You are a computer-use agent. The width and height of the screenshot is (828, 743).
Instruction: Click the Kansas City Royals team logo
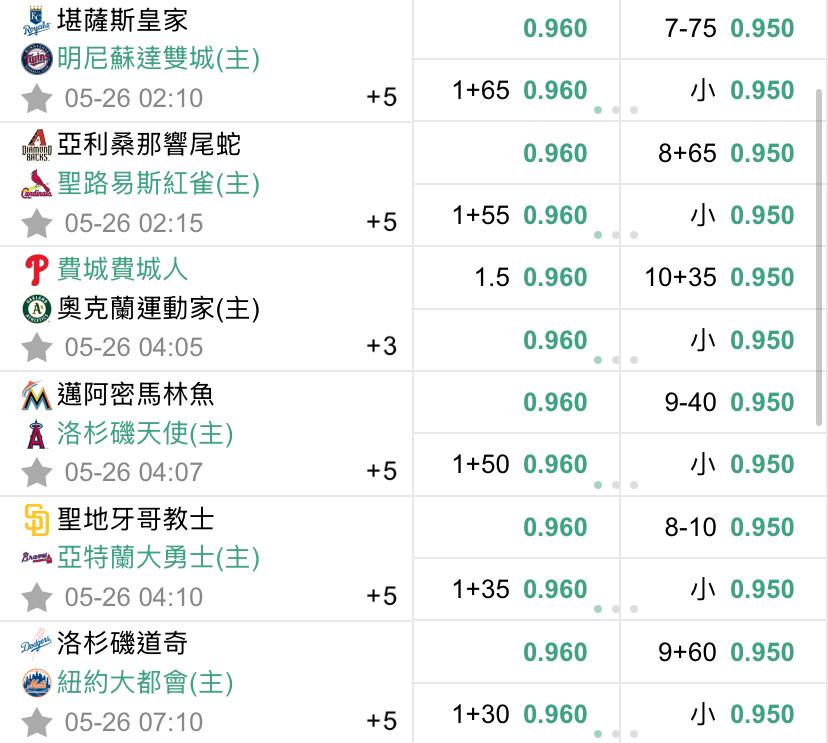(35, 21)
